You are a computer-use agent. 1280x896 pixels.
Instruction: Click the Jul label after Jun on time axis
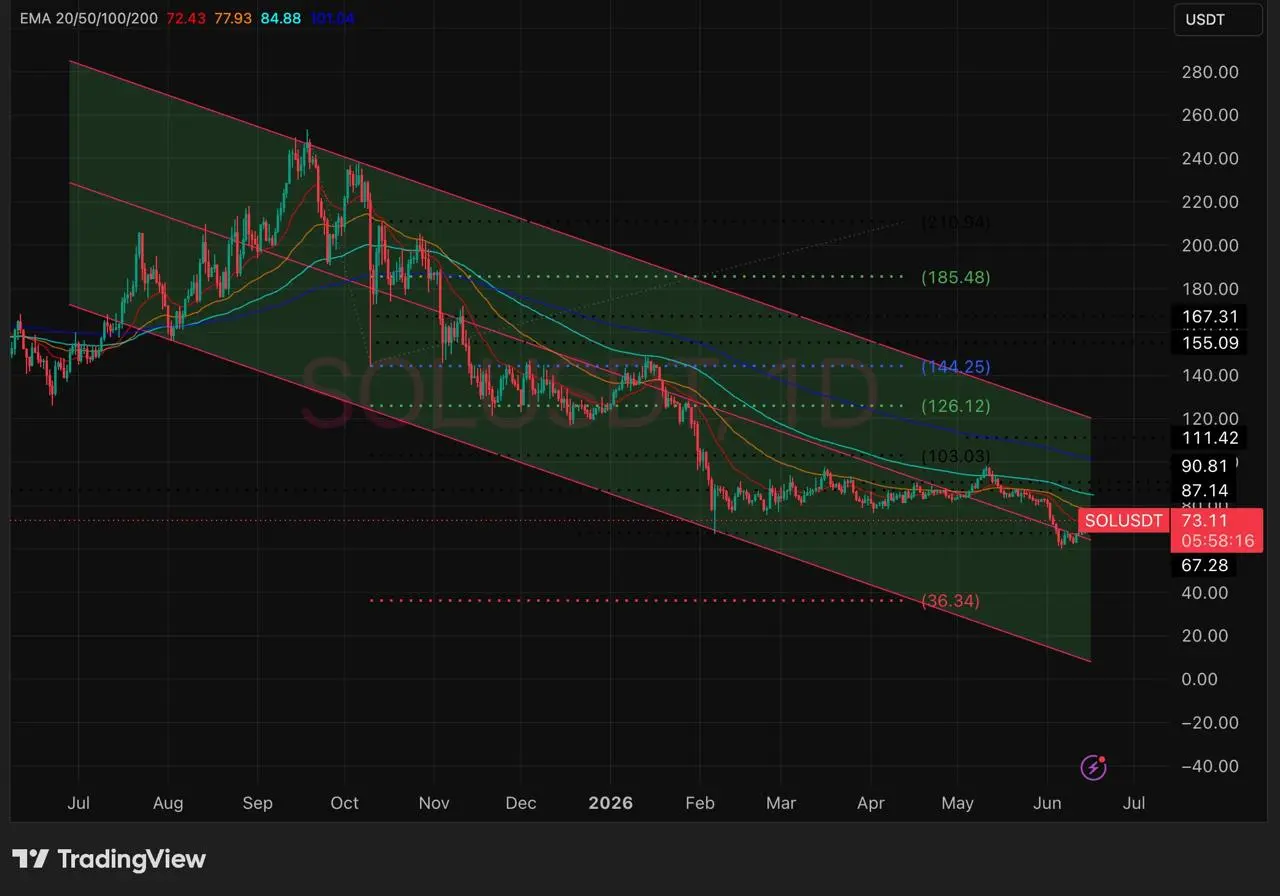pos(1134,803)
